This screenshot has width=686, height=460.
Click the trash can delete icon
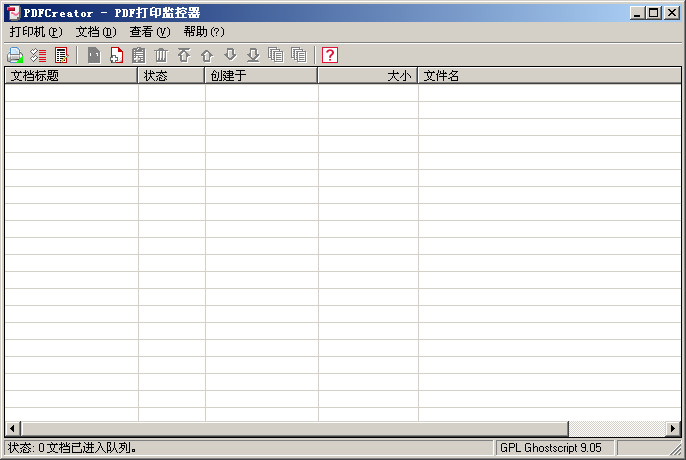(161, 55)
